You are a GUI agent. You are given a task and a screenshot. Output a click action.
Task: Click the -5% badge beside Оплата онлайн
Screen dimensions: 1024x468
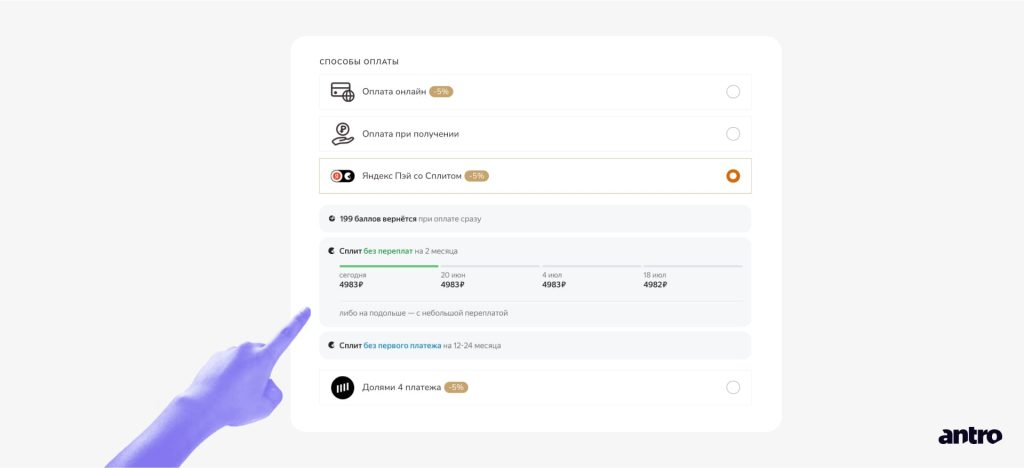pyautogui.click(x=441, y=92)
